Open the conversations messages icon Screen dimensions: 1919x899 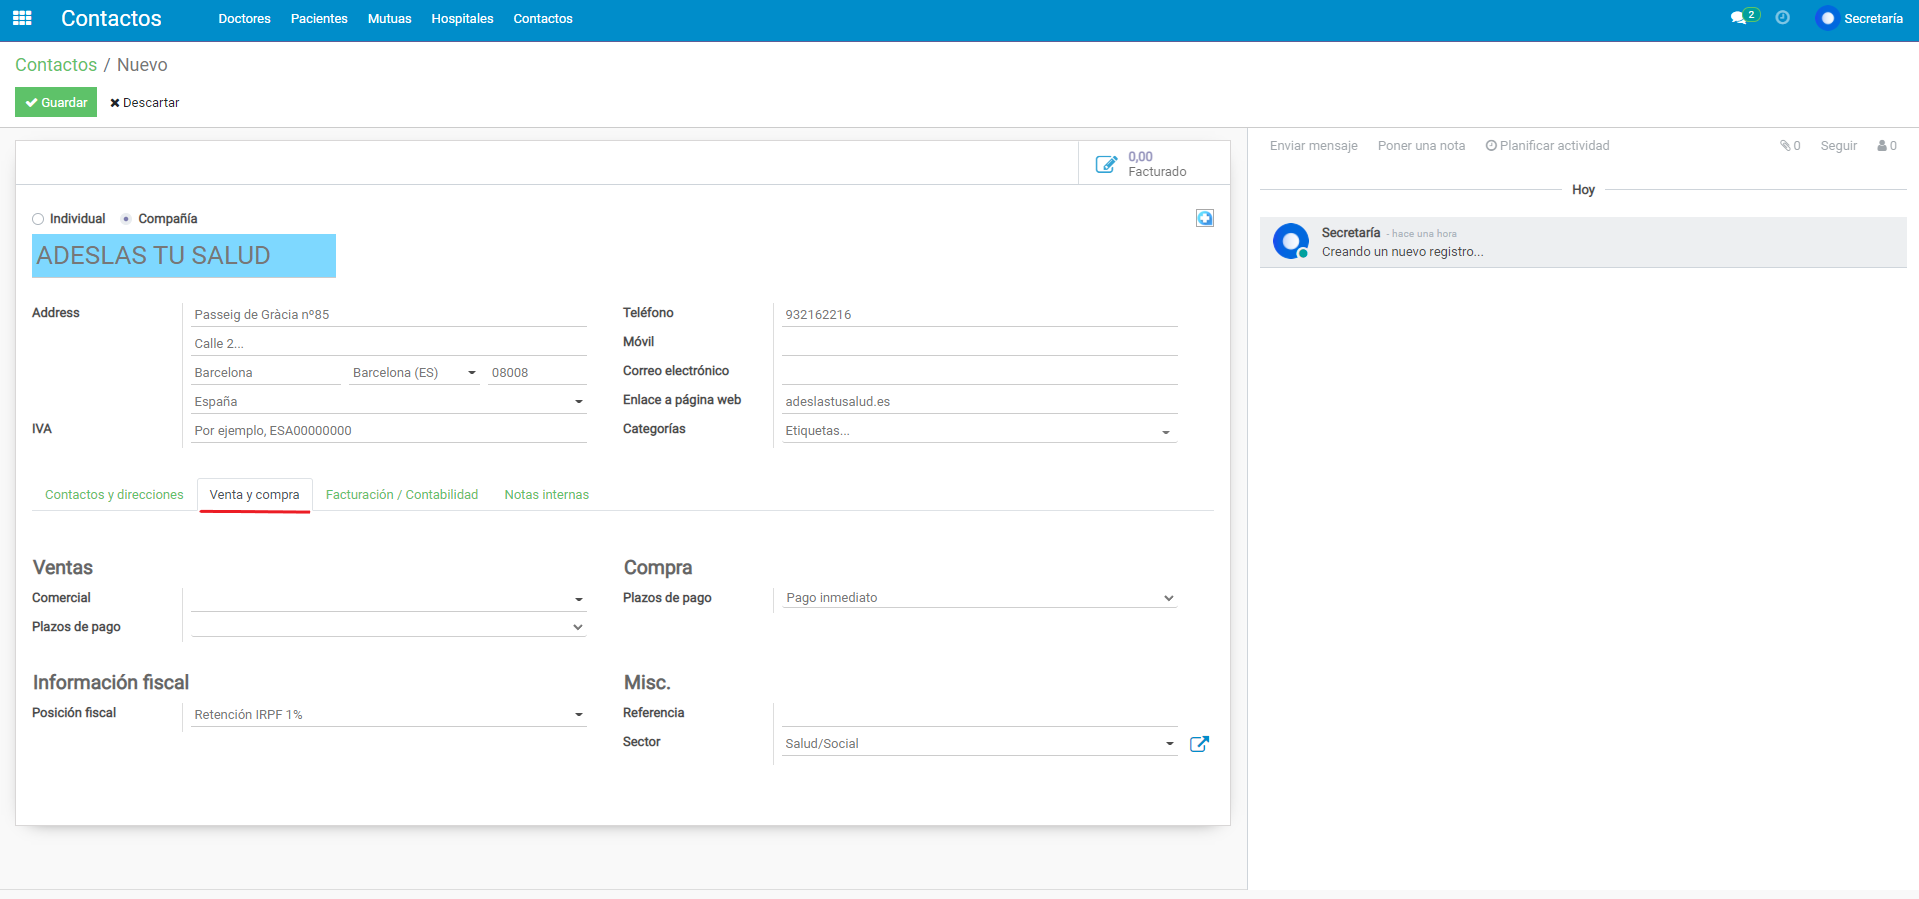coord(1739,18)
